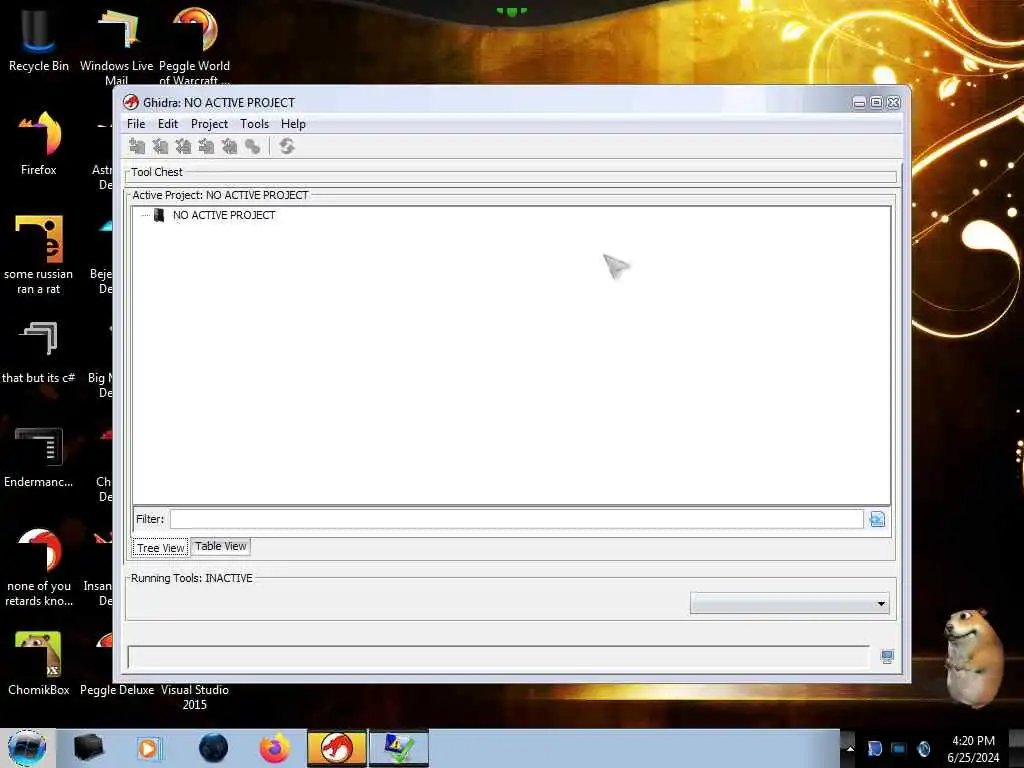The image size is (1024, 768).
Task: Click the Check In File toolbar icon
Action: tap(206, 146)
